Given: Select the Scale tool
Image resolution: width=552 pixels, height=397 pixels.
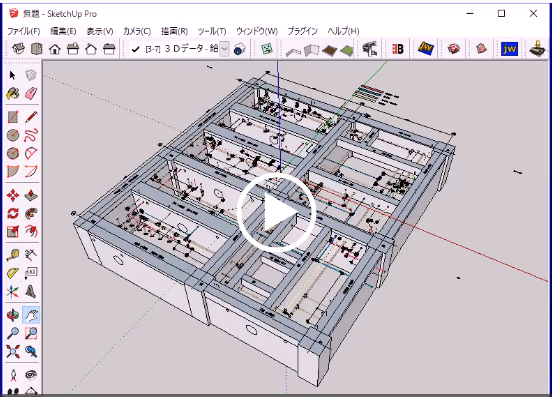Looking at the screenshot, I should coord(13,232).
